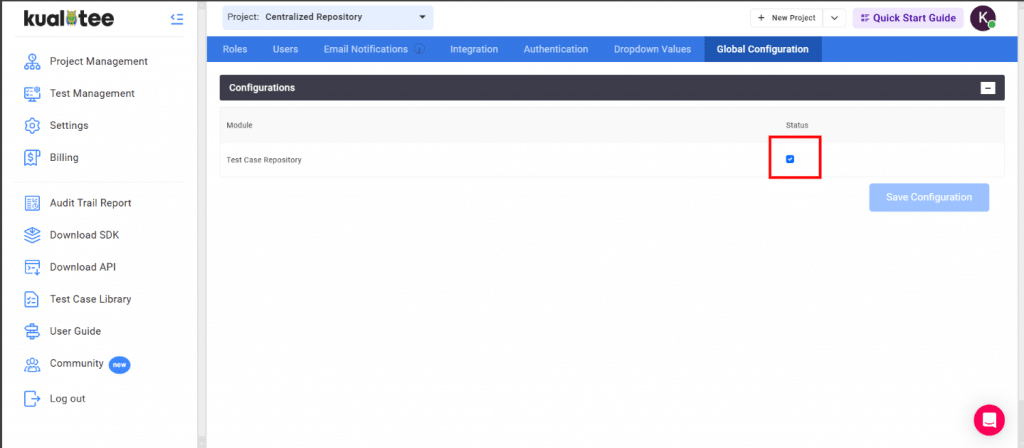1024x448 pixels.
Task: Click the Test Case Repository module text
Action: click(264, 159)
